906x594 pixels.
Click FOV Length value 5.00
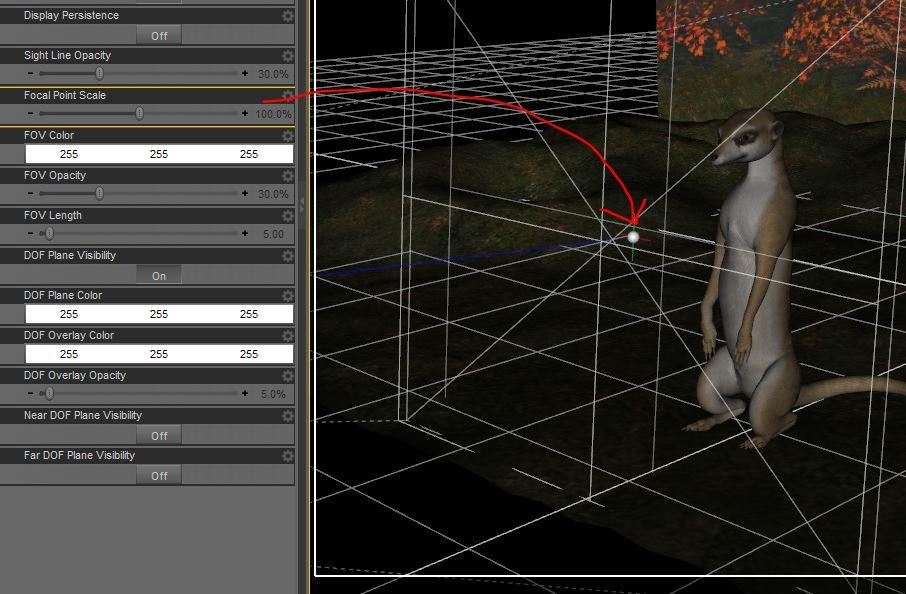pyautogui.click(x=273, y=234)
